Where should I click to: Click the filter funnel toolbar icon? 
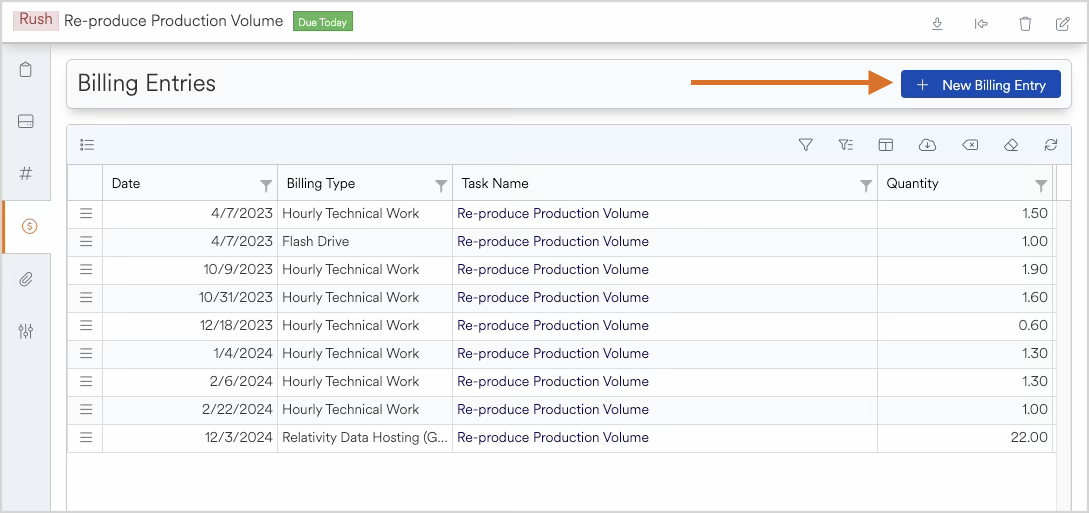coord(806,144)
